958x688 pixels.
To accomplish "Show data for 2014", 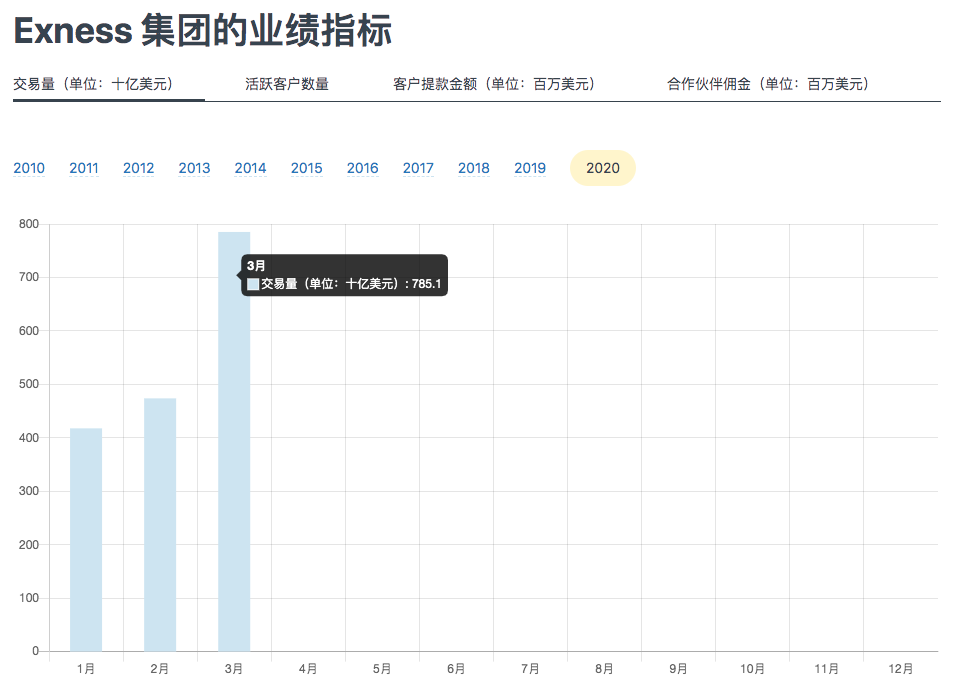I will [250, 168].
